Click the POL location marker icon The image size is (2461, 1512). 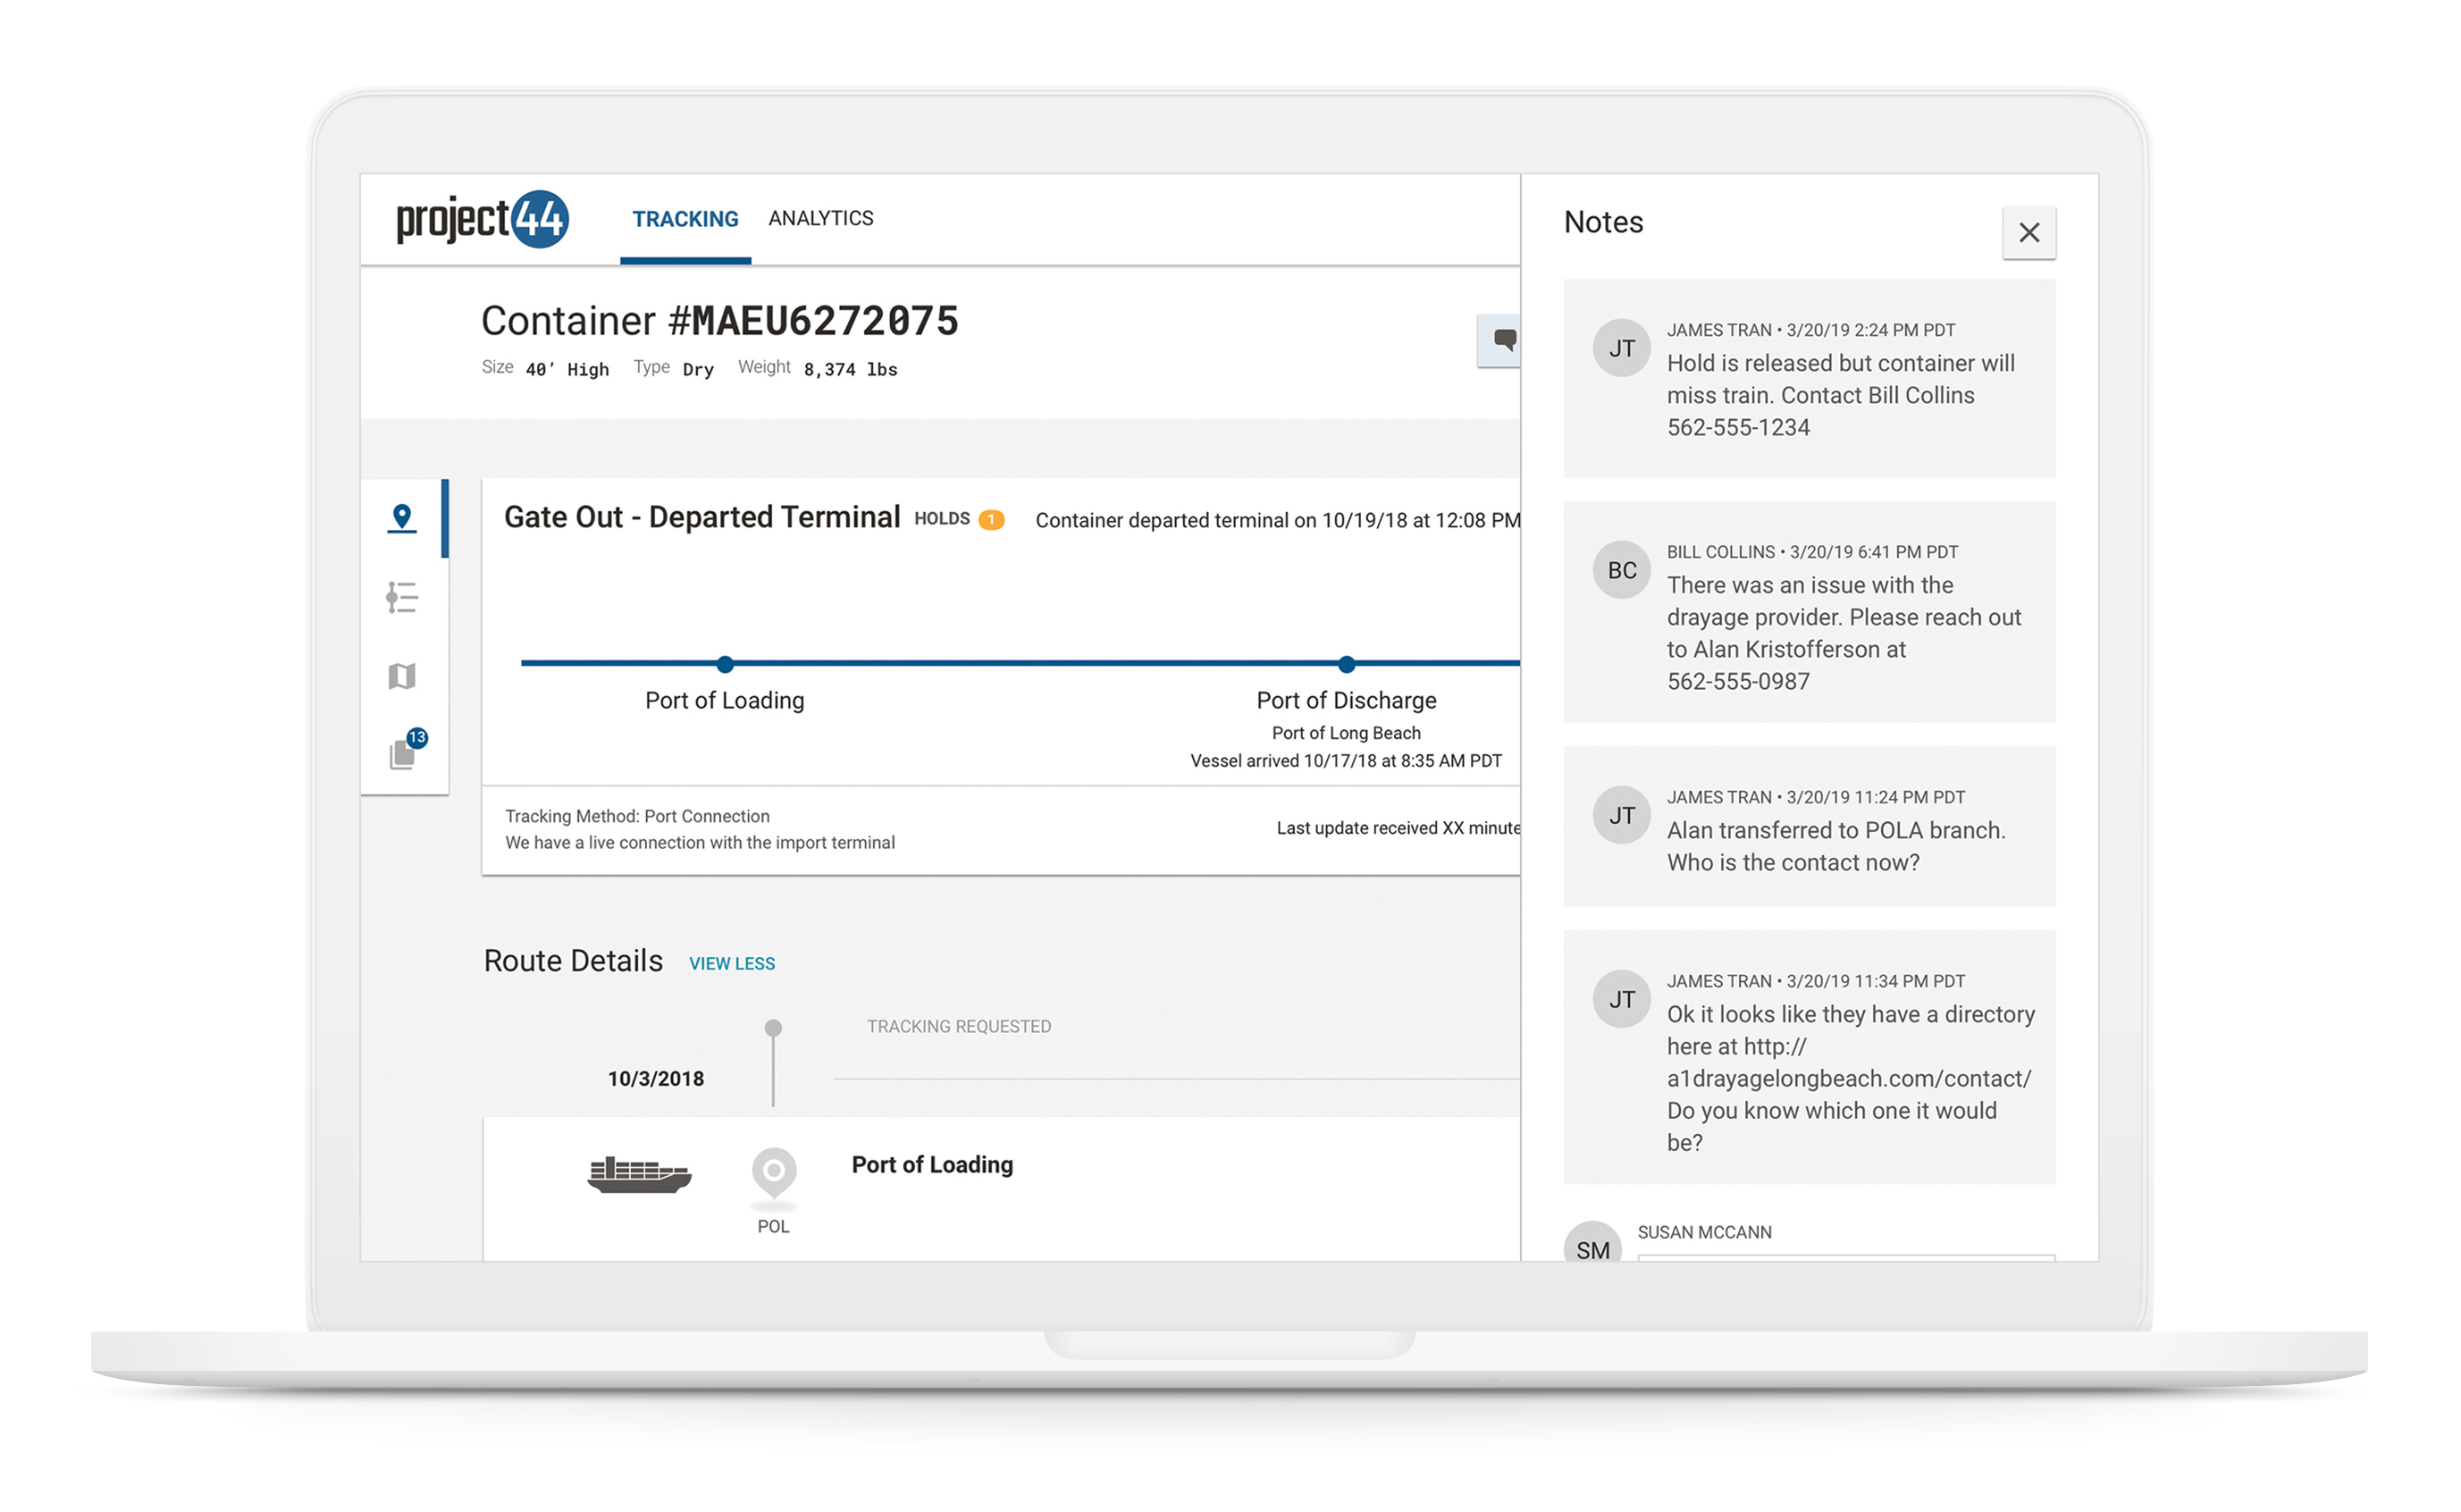(773, 1170)
